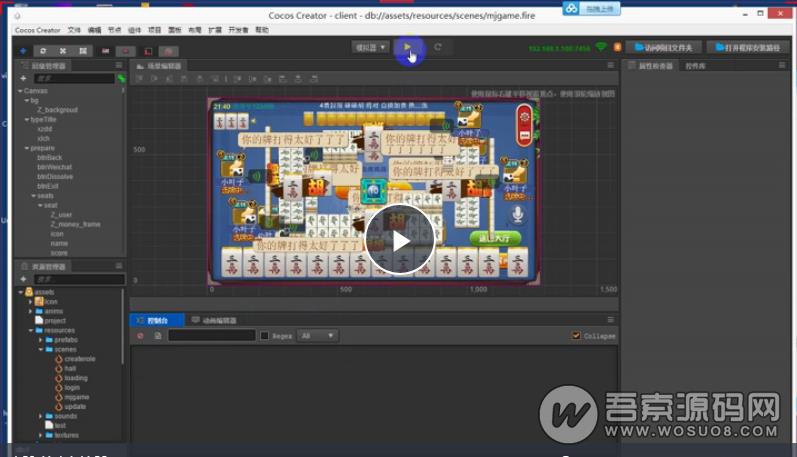The height and width of the screenshot is (457, 797).
Task: Open the assets panel hamburger menu
Action: click(119, 265)
